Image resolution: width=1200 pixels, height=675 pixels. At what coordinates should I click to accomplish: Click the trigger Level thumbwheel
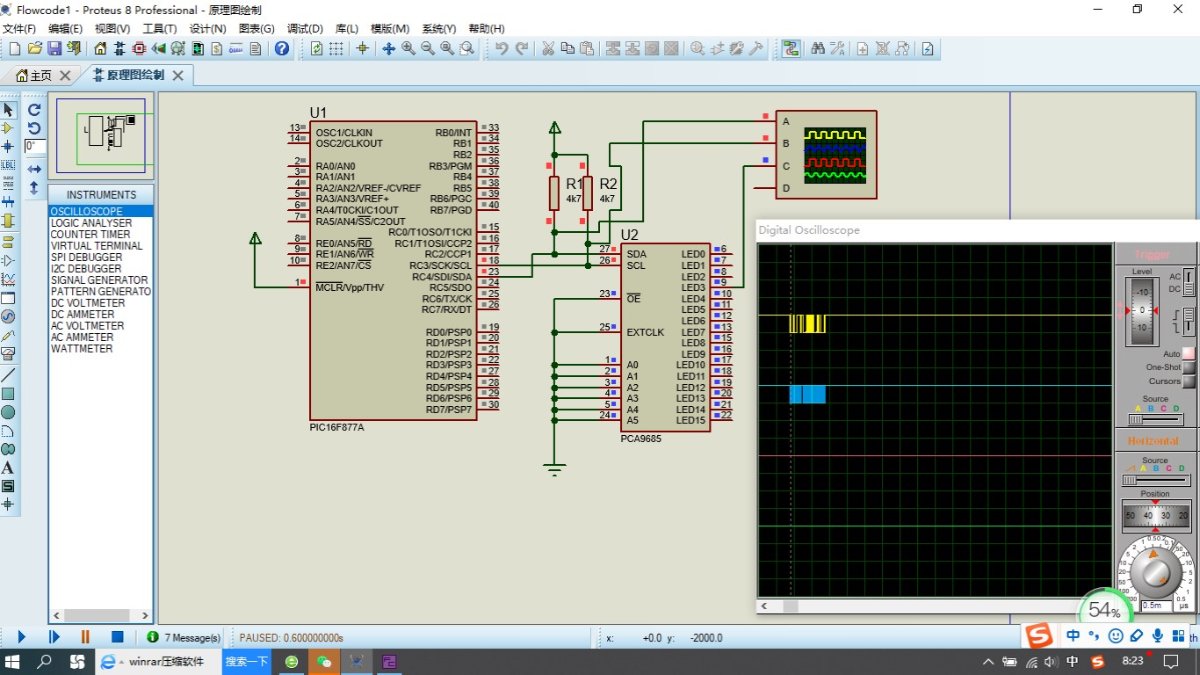1142,310
